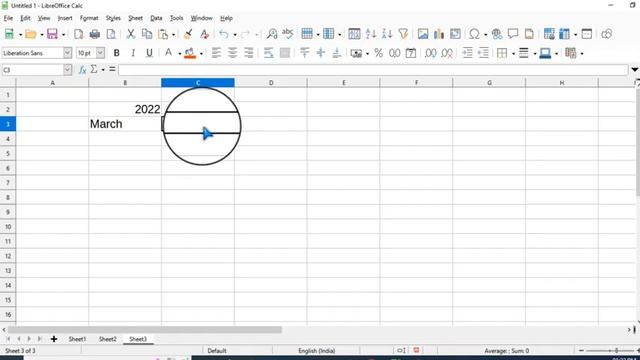Toggle Bold formatting
This screenshot has width=640, height=360.
[117, 53]
